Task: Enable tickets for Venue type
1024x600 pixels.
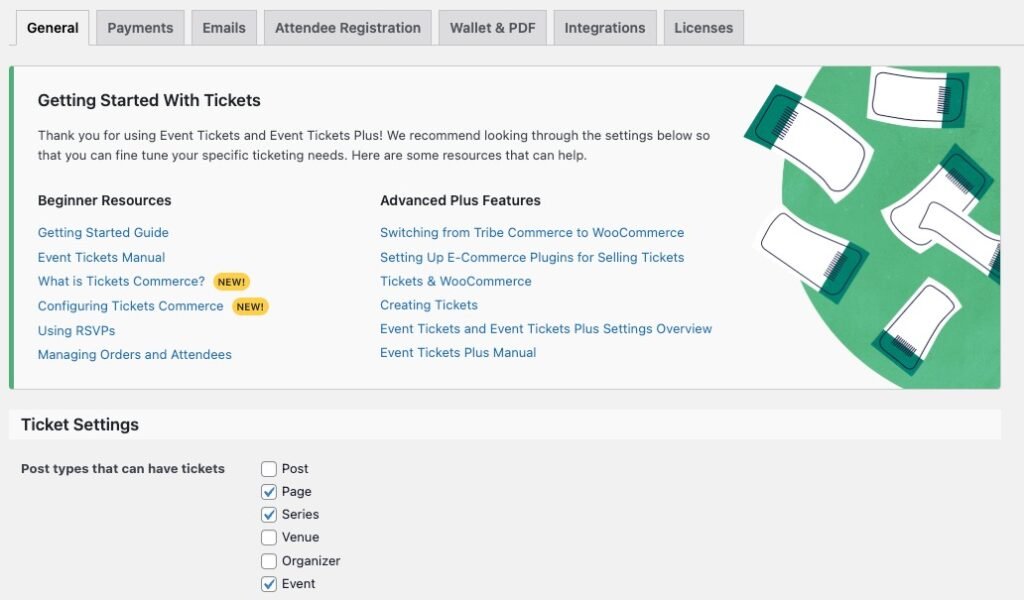Action: pyautogui.click(x=268, y=537)
